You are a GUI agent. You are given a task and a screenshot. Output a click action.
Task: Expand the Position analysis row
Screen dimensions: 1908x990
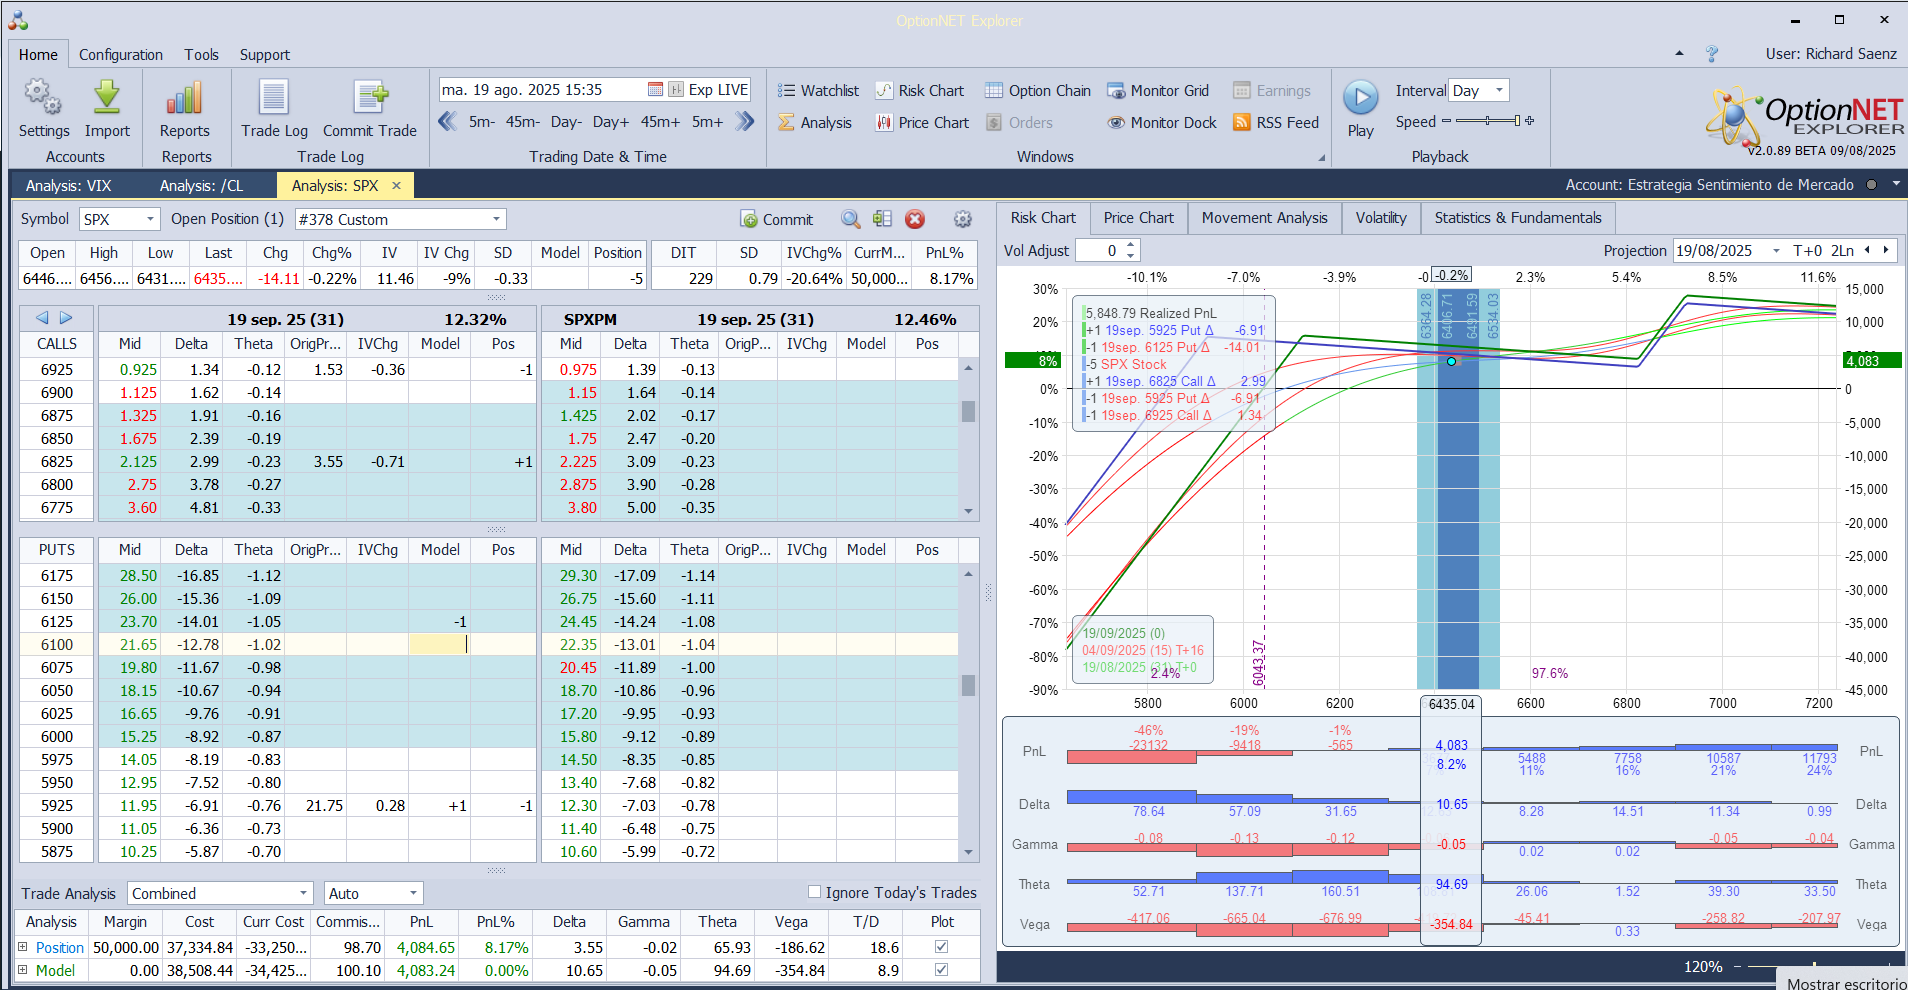pos(22,946)
